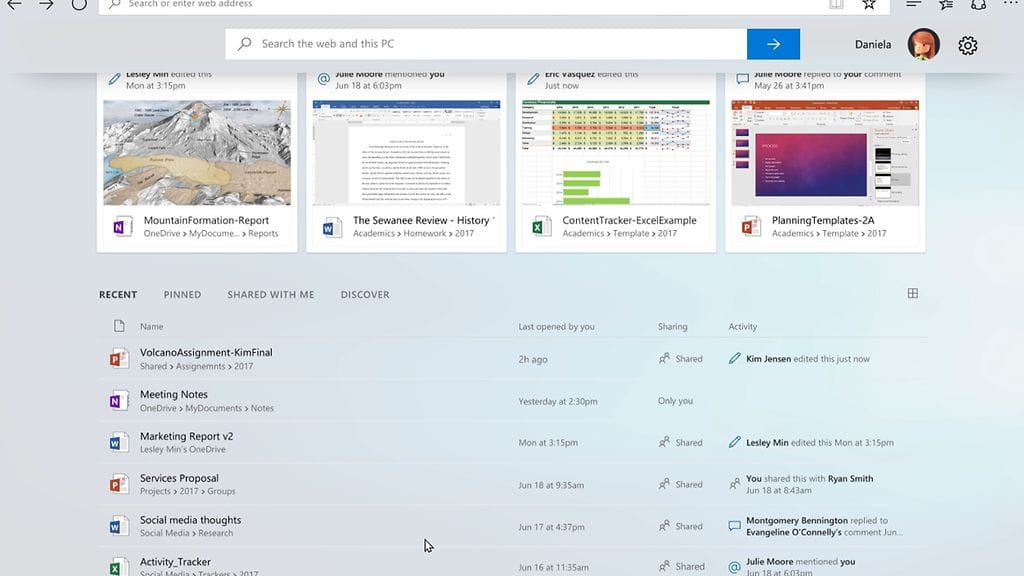Open Social media thoughts document
This screenshot has height=576, width=1024.
coord(190,521)
